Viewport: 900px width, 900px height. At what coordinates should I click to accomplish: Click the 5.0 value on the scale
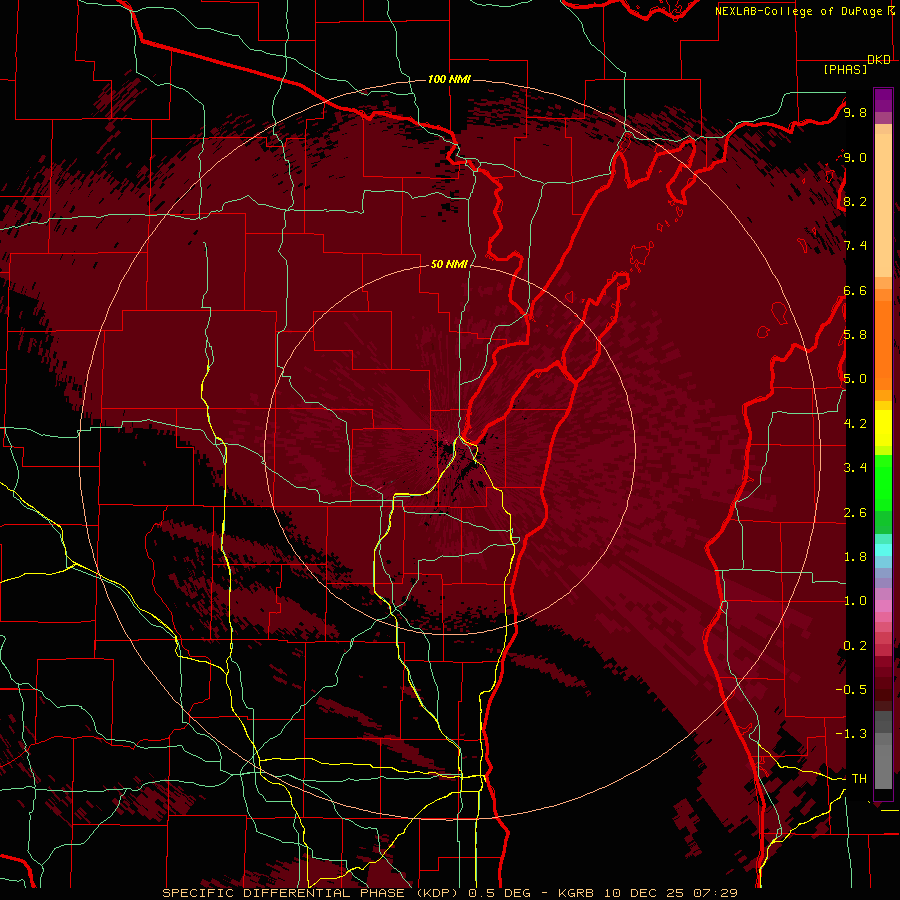[855, 379]
